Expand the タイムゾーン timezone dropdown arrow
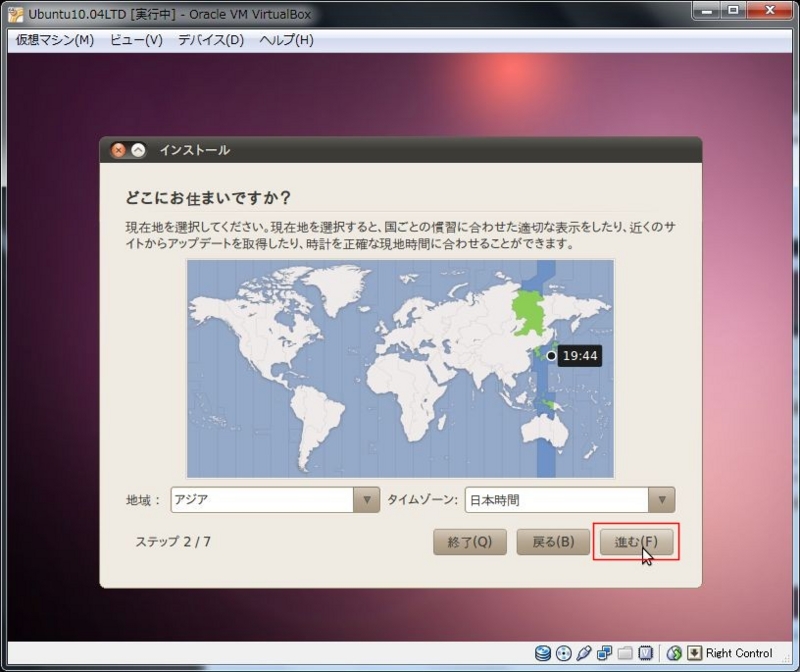The image size is (800, 672). pyautogui.click(x=662, y=500)
